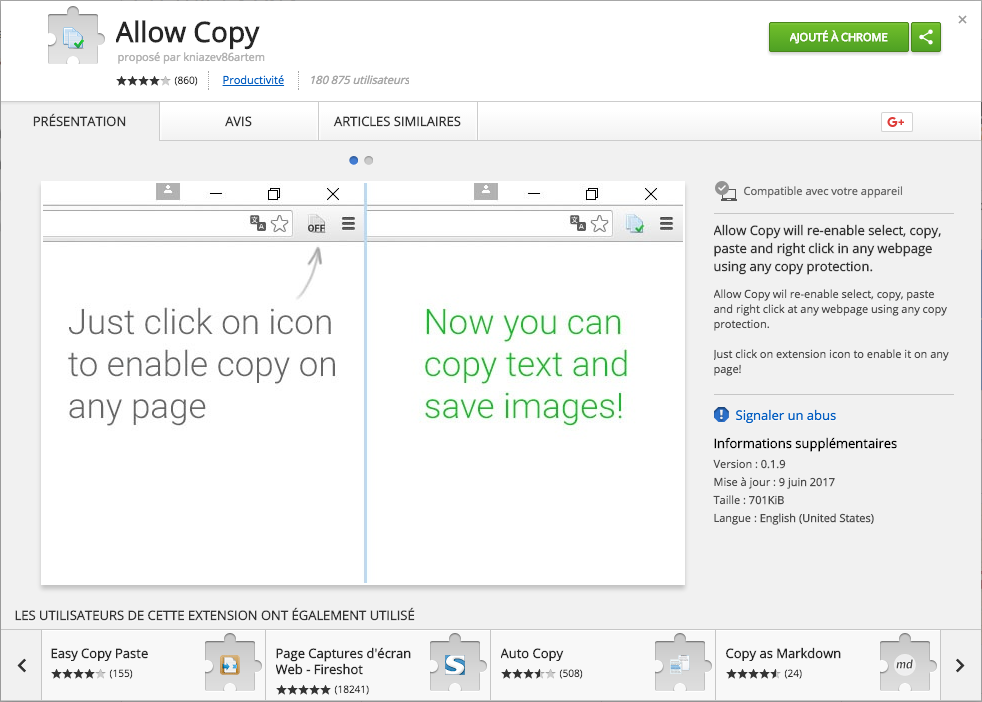Switch to the Présentation tab
Screen dimensions: 982x702
[x=80, y=121]
